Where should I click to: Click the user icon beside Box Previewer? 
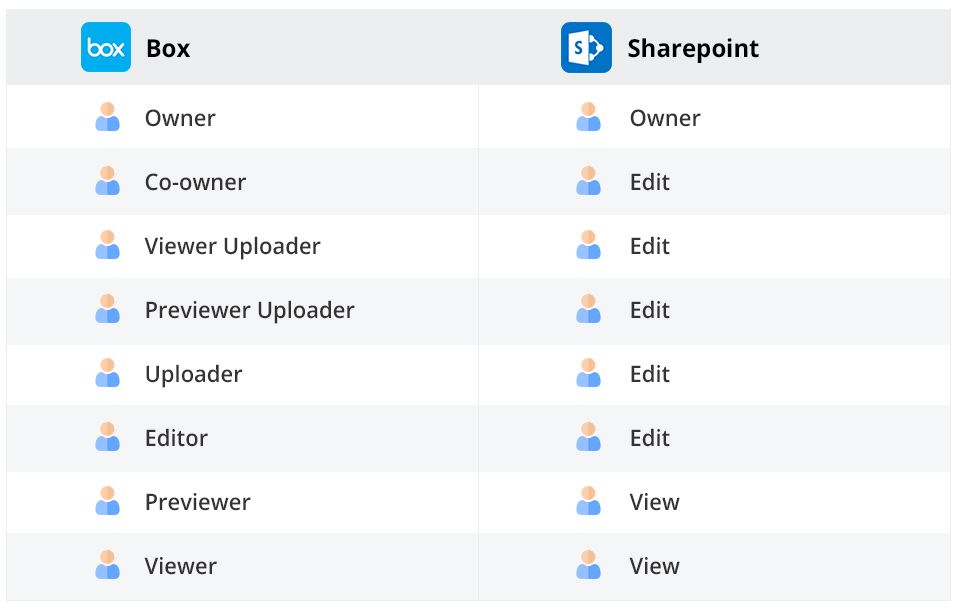point(107,501)
